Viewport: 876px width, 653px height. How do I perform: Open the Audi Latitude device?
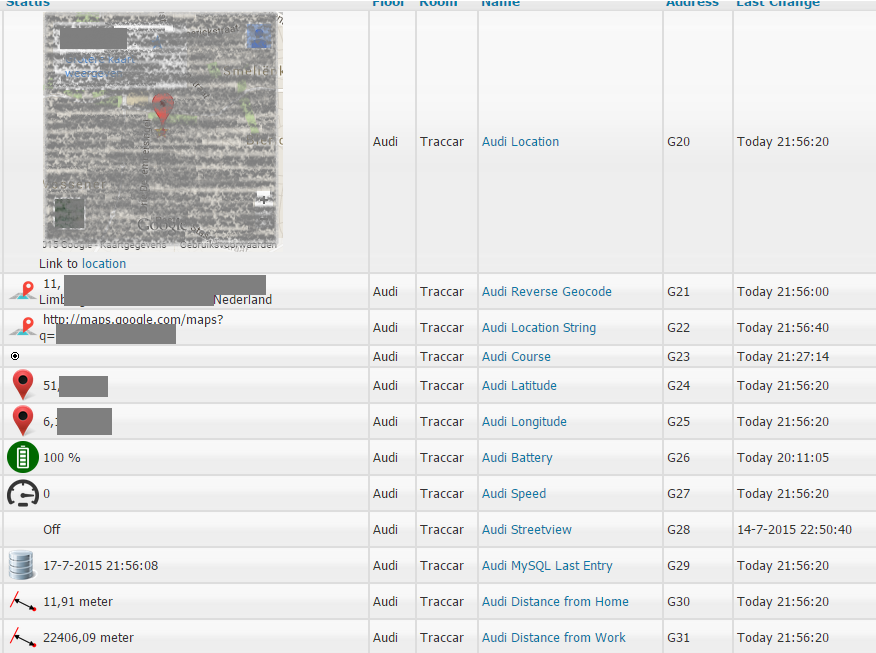coord(519,385)
